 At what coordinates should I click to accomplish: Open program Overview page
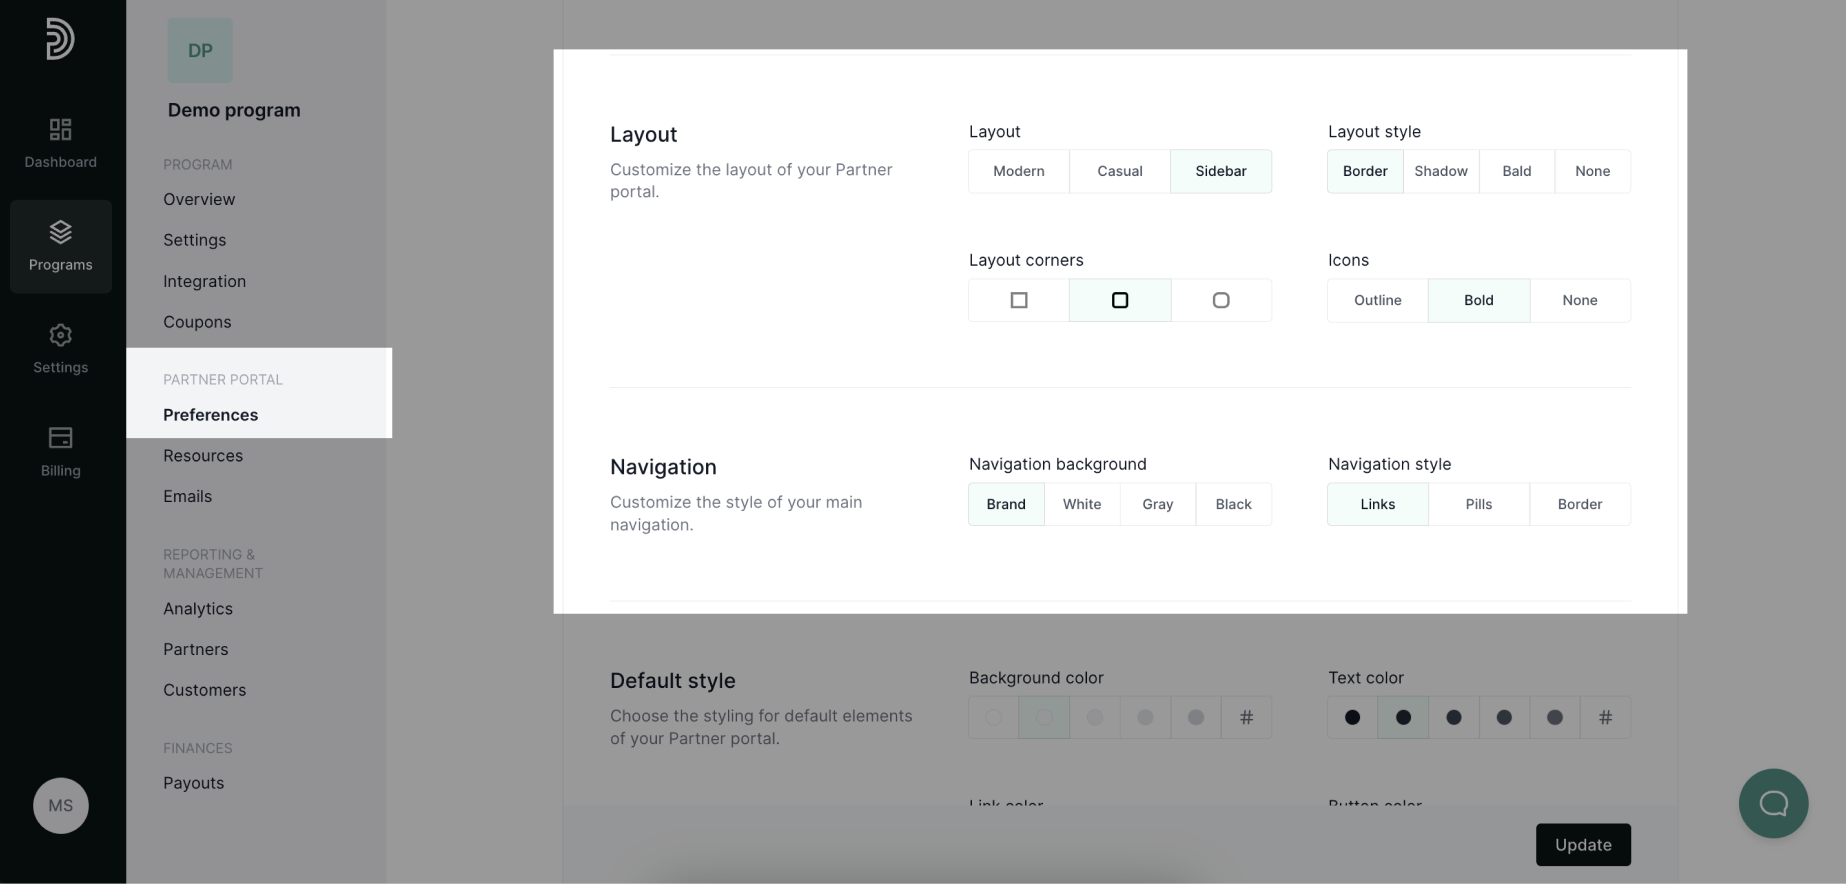[199, 199]
